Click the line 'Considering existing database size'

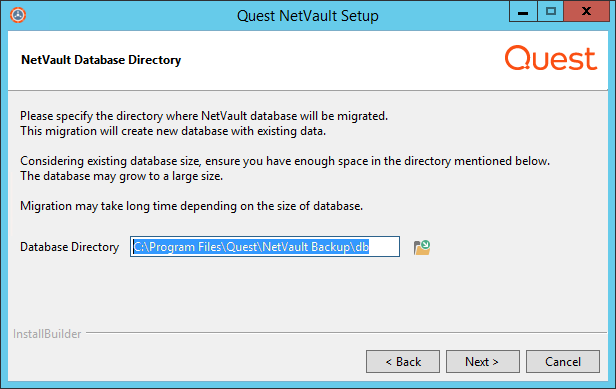coord(285,161)
